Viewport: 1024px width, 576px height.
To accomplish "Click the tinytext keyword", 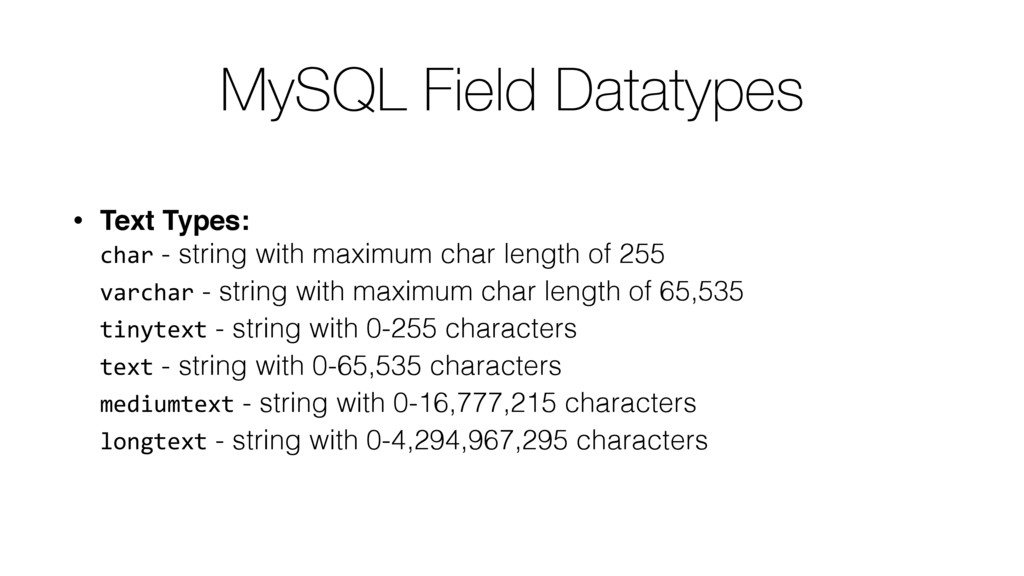I will (153, 330).
